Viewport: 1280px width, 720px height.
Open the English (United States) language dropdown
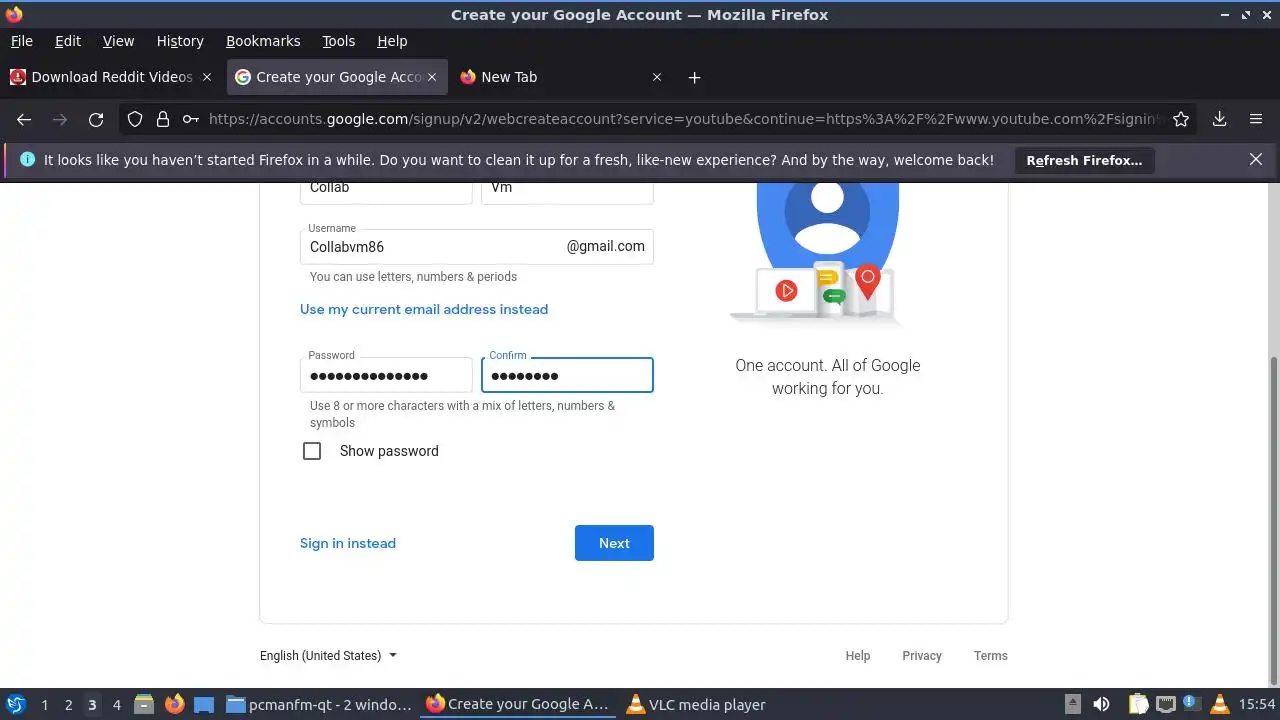pos(329,656)
